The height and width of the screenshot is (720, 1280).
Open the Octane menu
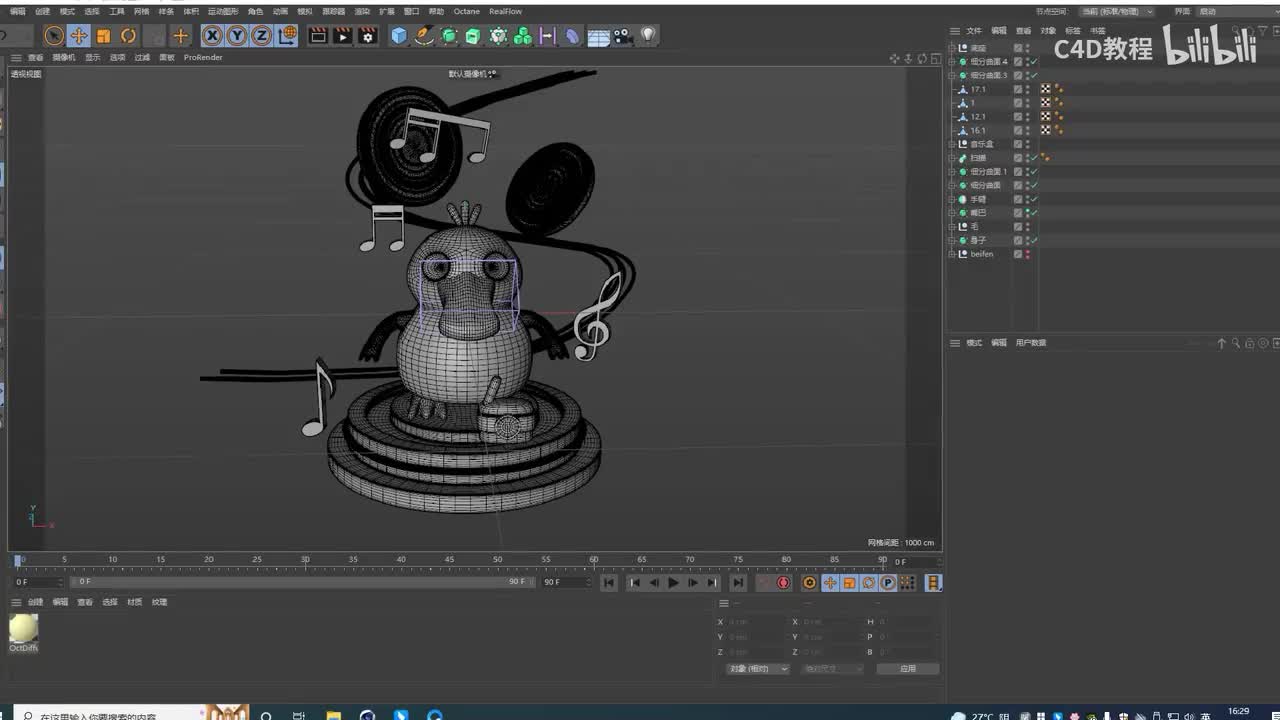click(466, 12)
